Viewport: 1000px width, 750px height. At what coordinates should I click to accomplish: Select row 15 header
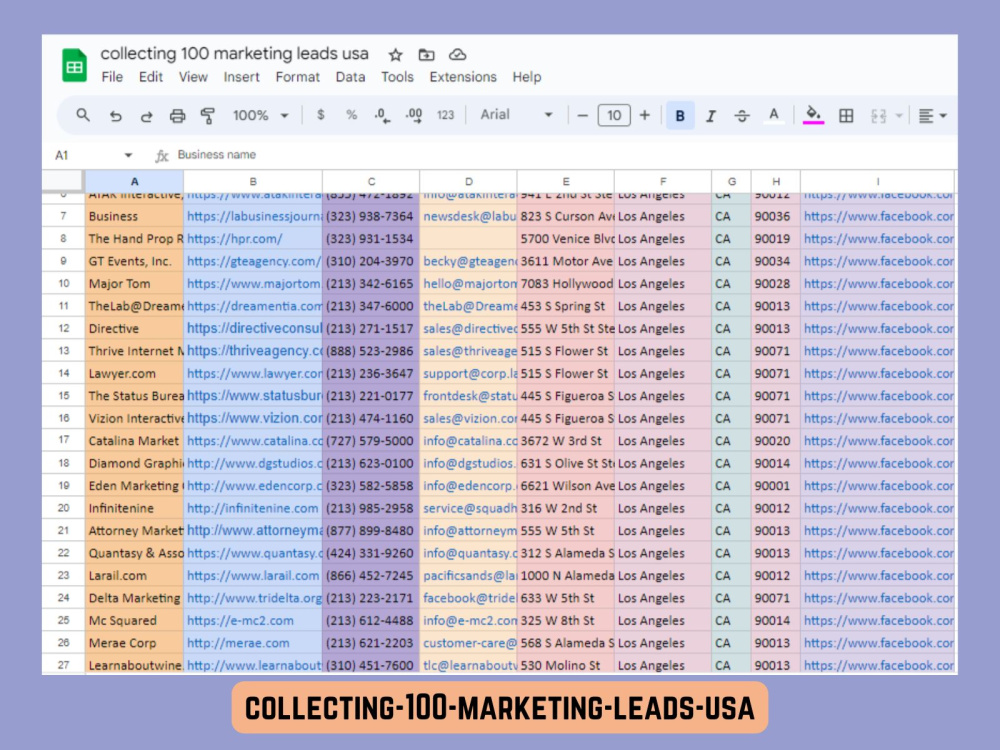(x=63, y=395)
